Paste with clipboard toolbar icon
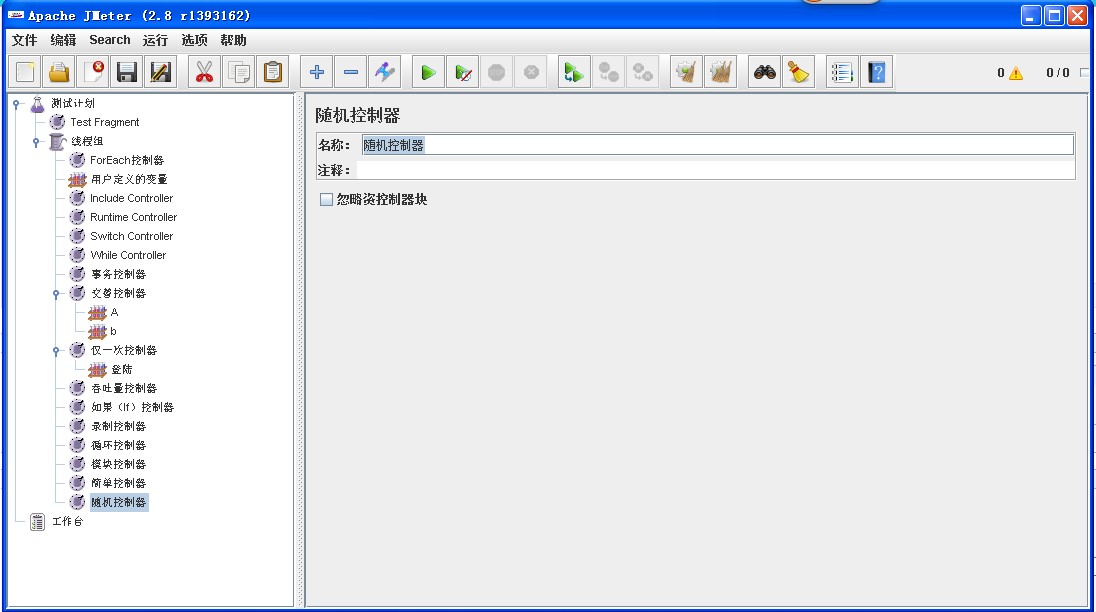This screenshot has width=1096, height=612. [273, 72]
